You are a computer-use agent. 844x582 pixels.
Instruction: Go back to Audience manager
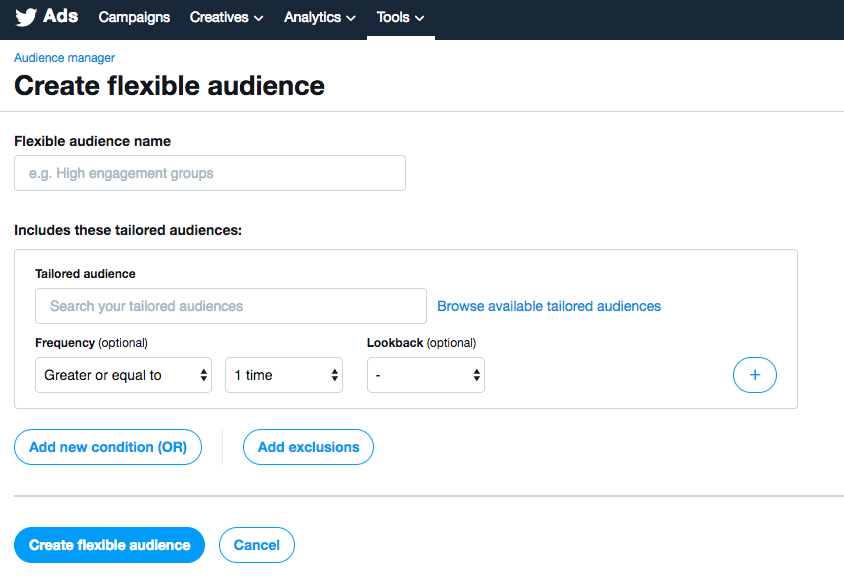[64, 58]
